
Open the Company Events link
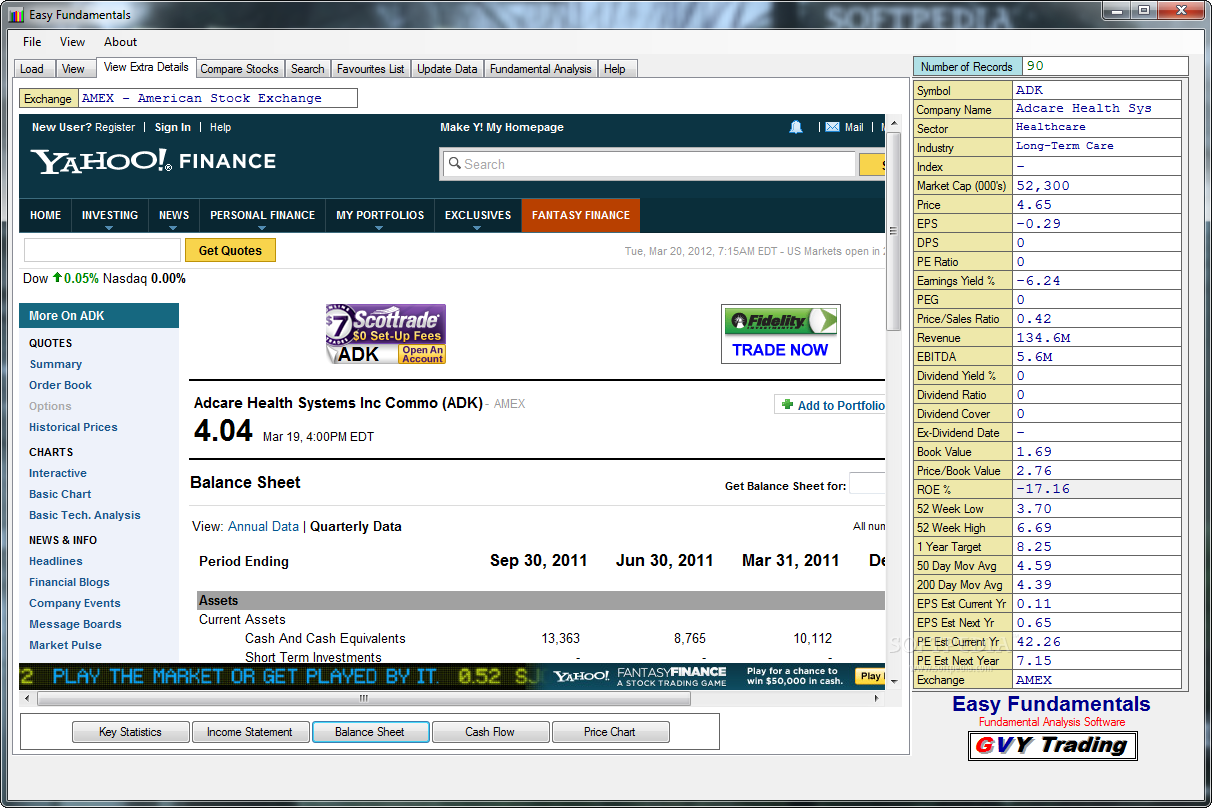tap(75, 603)
